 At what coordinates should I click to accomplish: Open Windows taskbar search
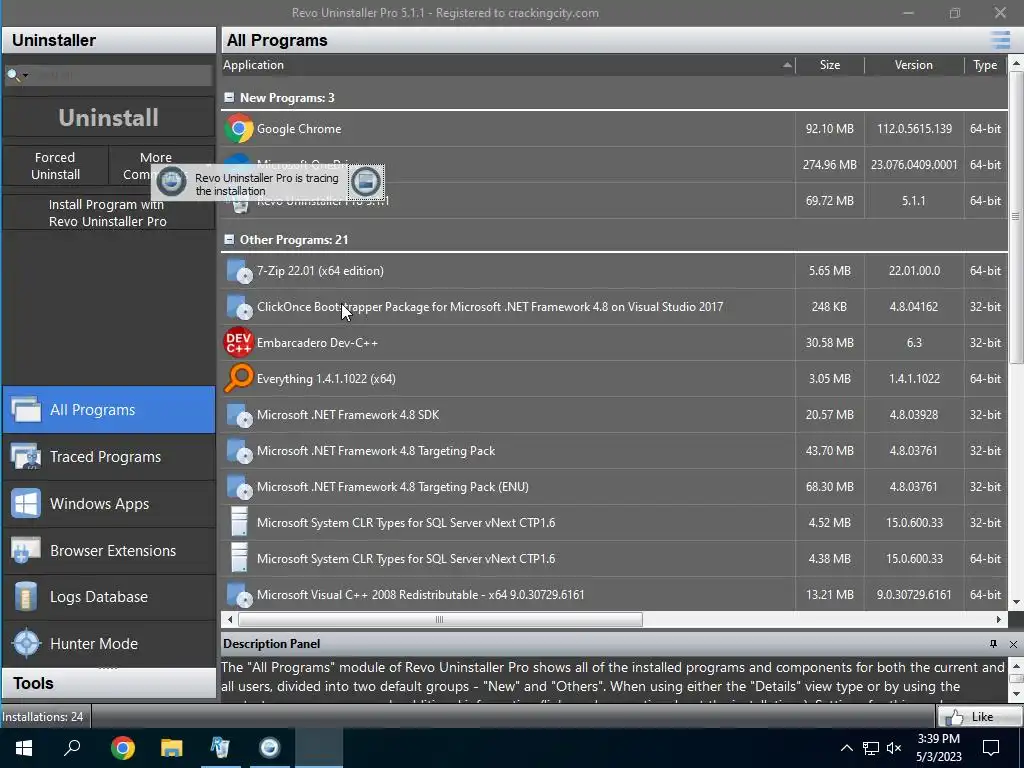pyautogui.click(x=72, y=748)
